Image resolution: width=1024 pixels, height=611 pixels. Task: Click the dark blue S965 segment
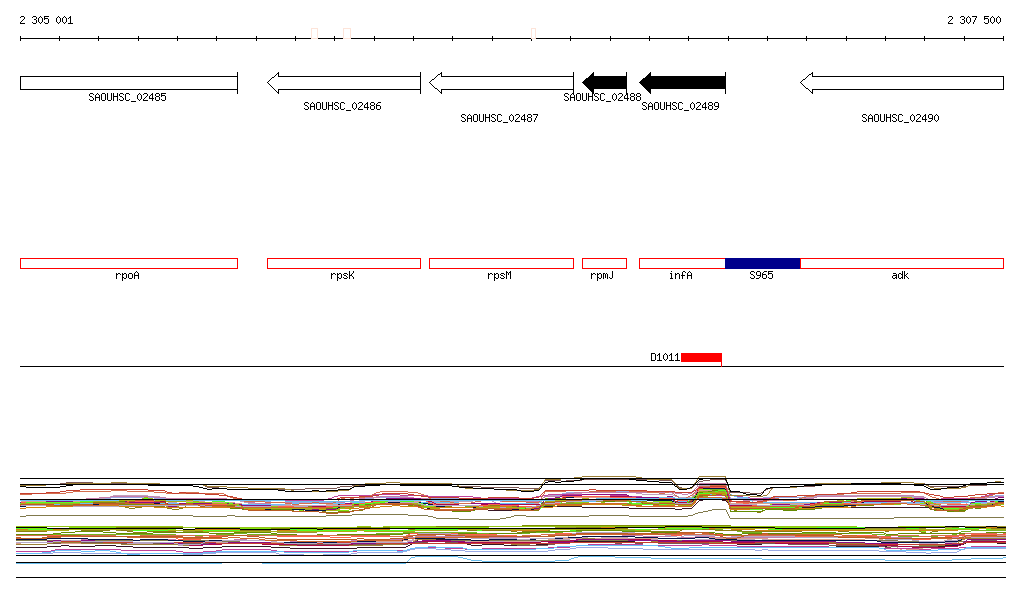point(762,263)
